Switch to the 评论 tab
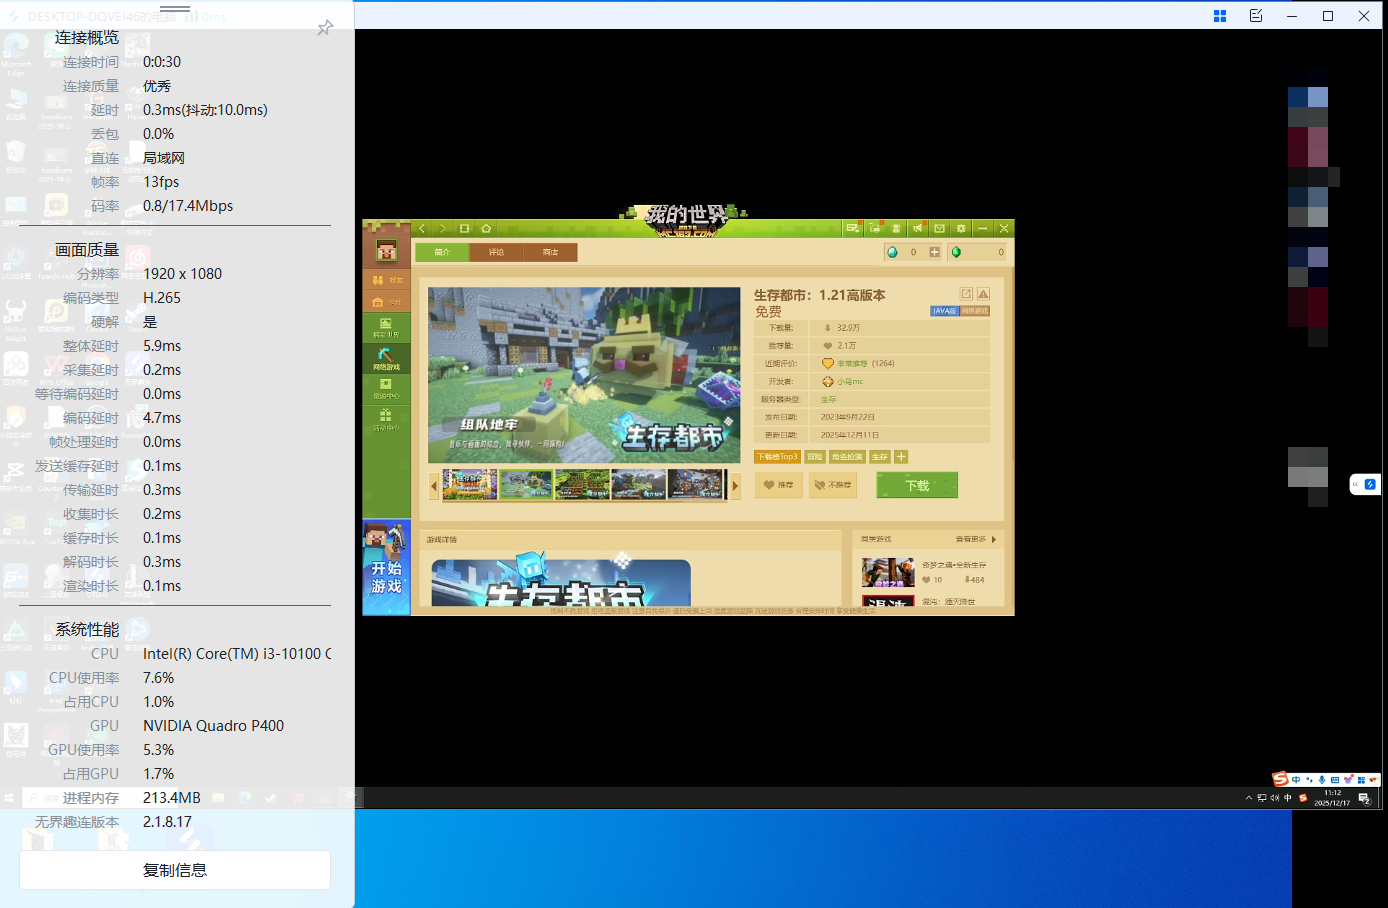This screenshot has height=908, width=1388. [x=496, y=252]
